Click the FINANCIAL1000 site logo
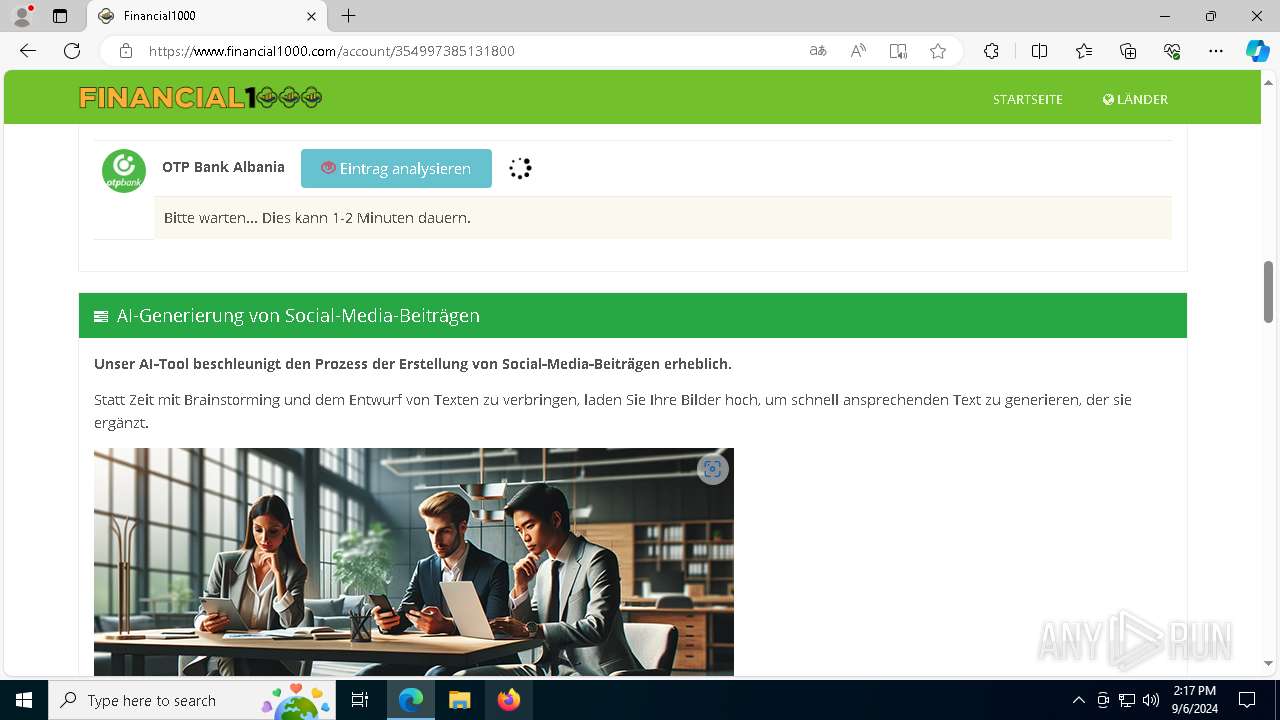The image size is (1280, 720). click(x=200, y=98)
